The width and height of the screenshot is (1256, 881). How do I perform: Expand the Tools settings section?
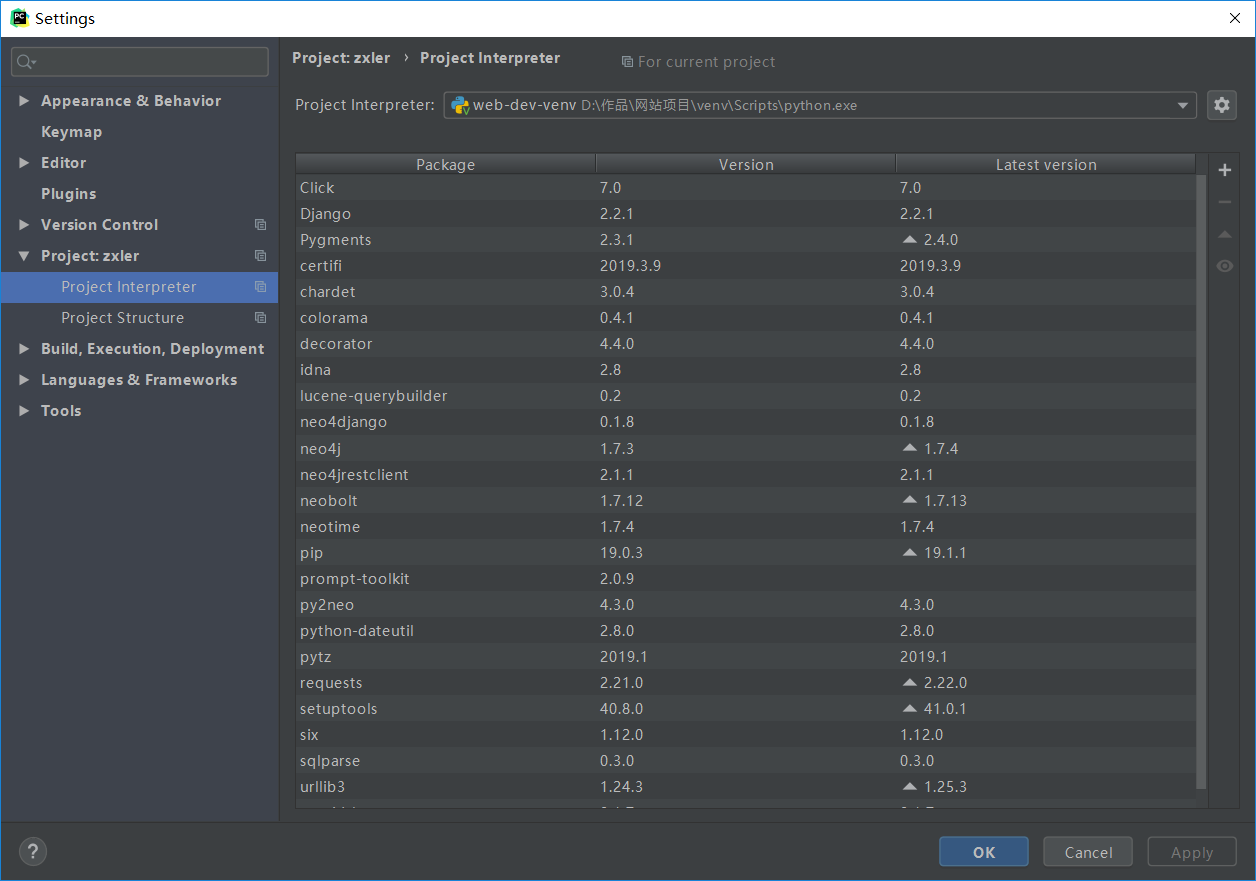point(24,411)
